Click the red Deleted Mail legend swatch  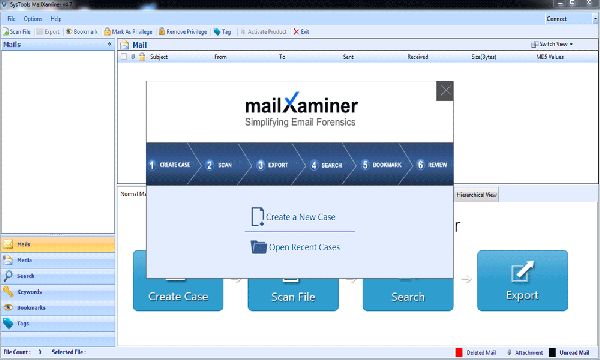[459, 352]
